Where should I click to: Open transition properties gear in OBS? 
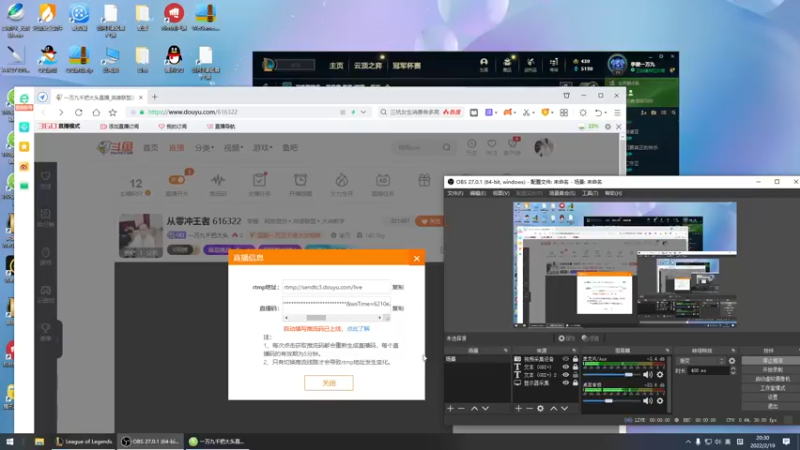[x=732, y=361]
